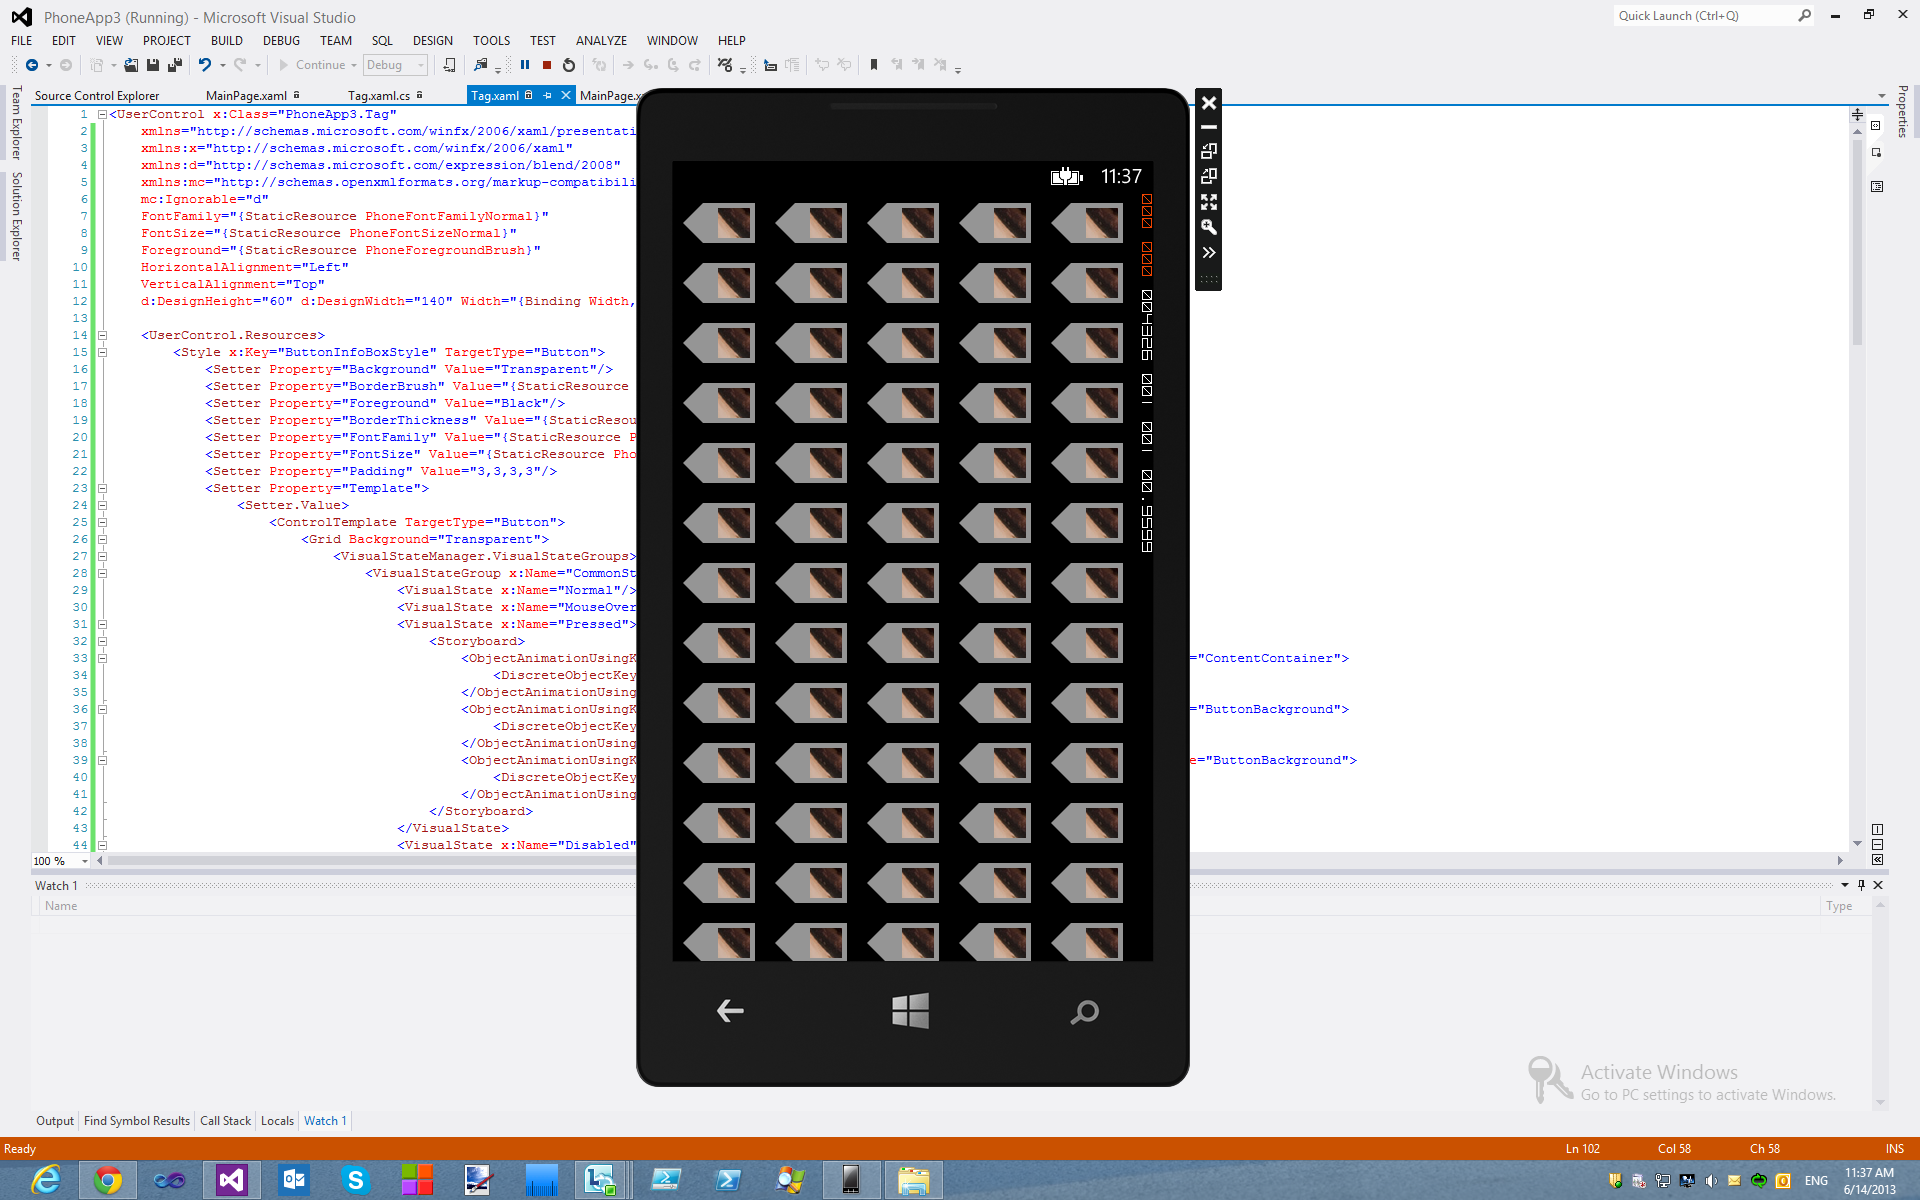Switch to Call Stack tab
This screenshot has height=1200, width=1920.
pos(225,1121)
